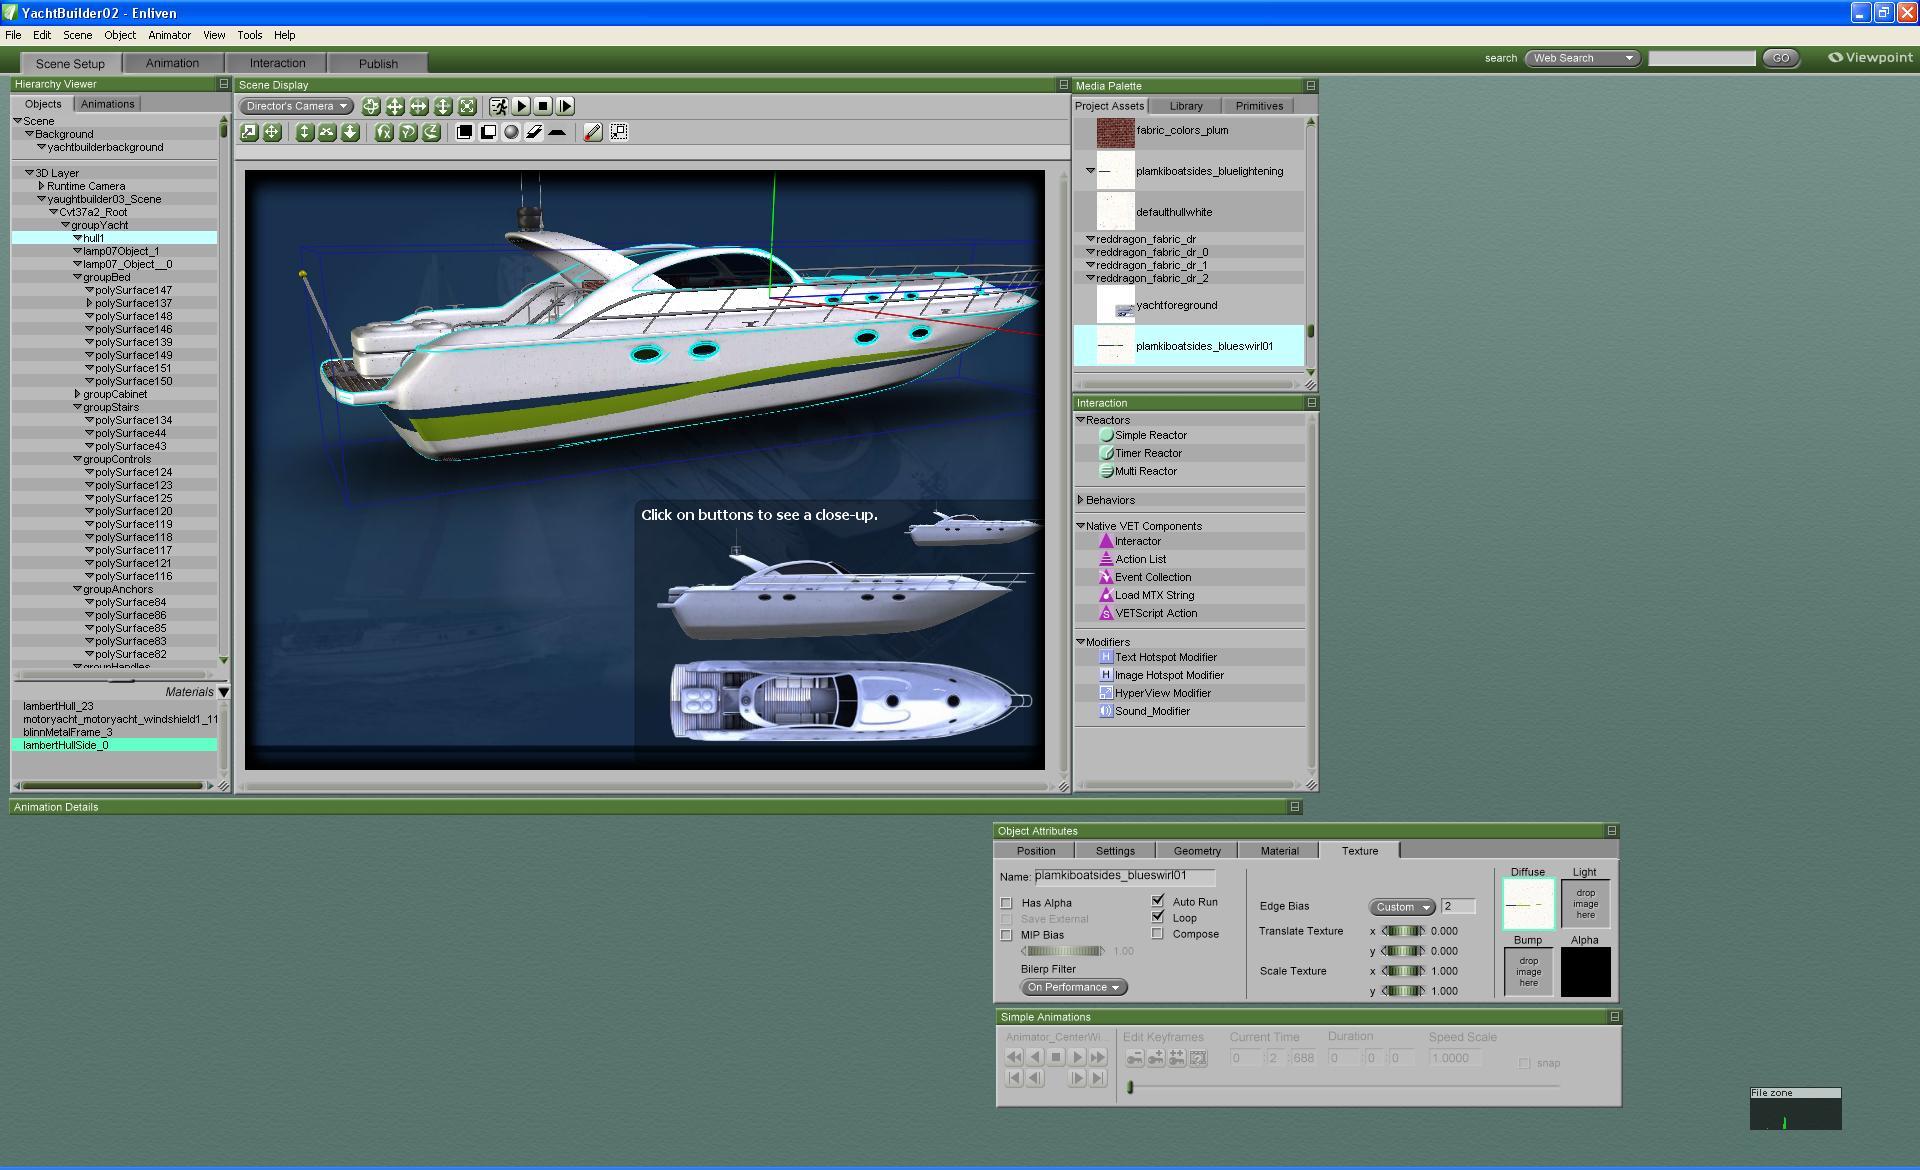The width and height of the screenshot is (1920, 1170).
Task: Switch to the Interaction tab
Action: point(277,63)
